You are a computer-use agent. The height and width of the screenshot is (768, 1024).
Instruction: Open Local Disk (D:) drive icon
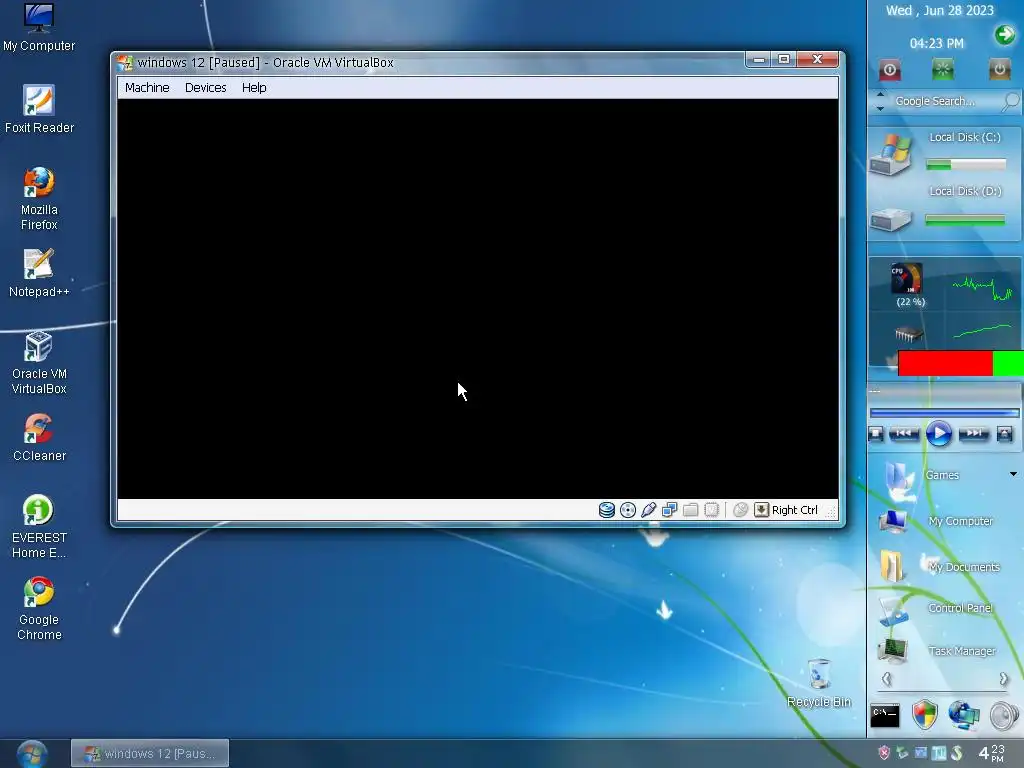click(x=891, y=218)
